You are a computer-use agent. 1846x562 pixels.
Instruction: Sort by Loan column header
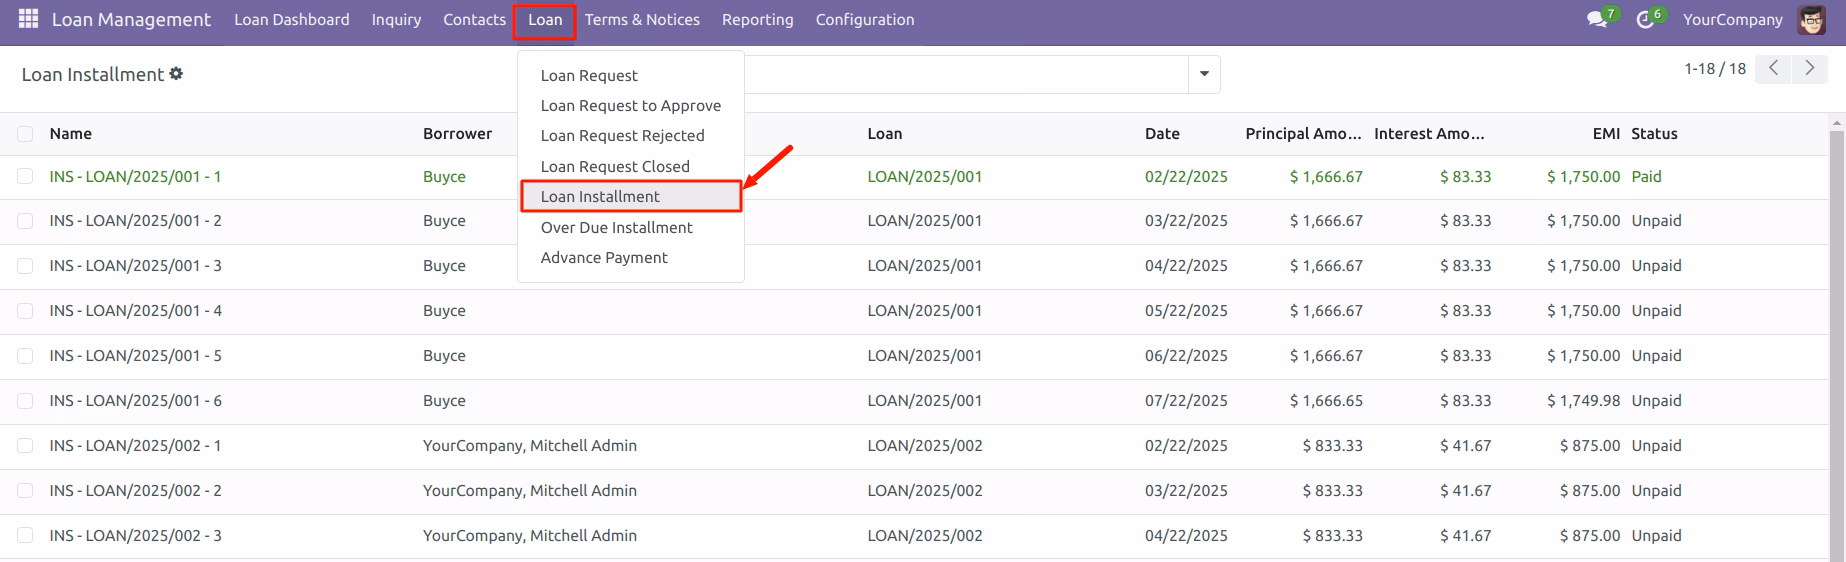[x=885, y=134]
